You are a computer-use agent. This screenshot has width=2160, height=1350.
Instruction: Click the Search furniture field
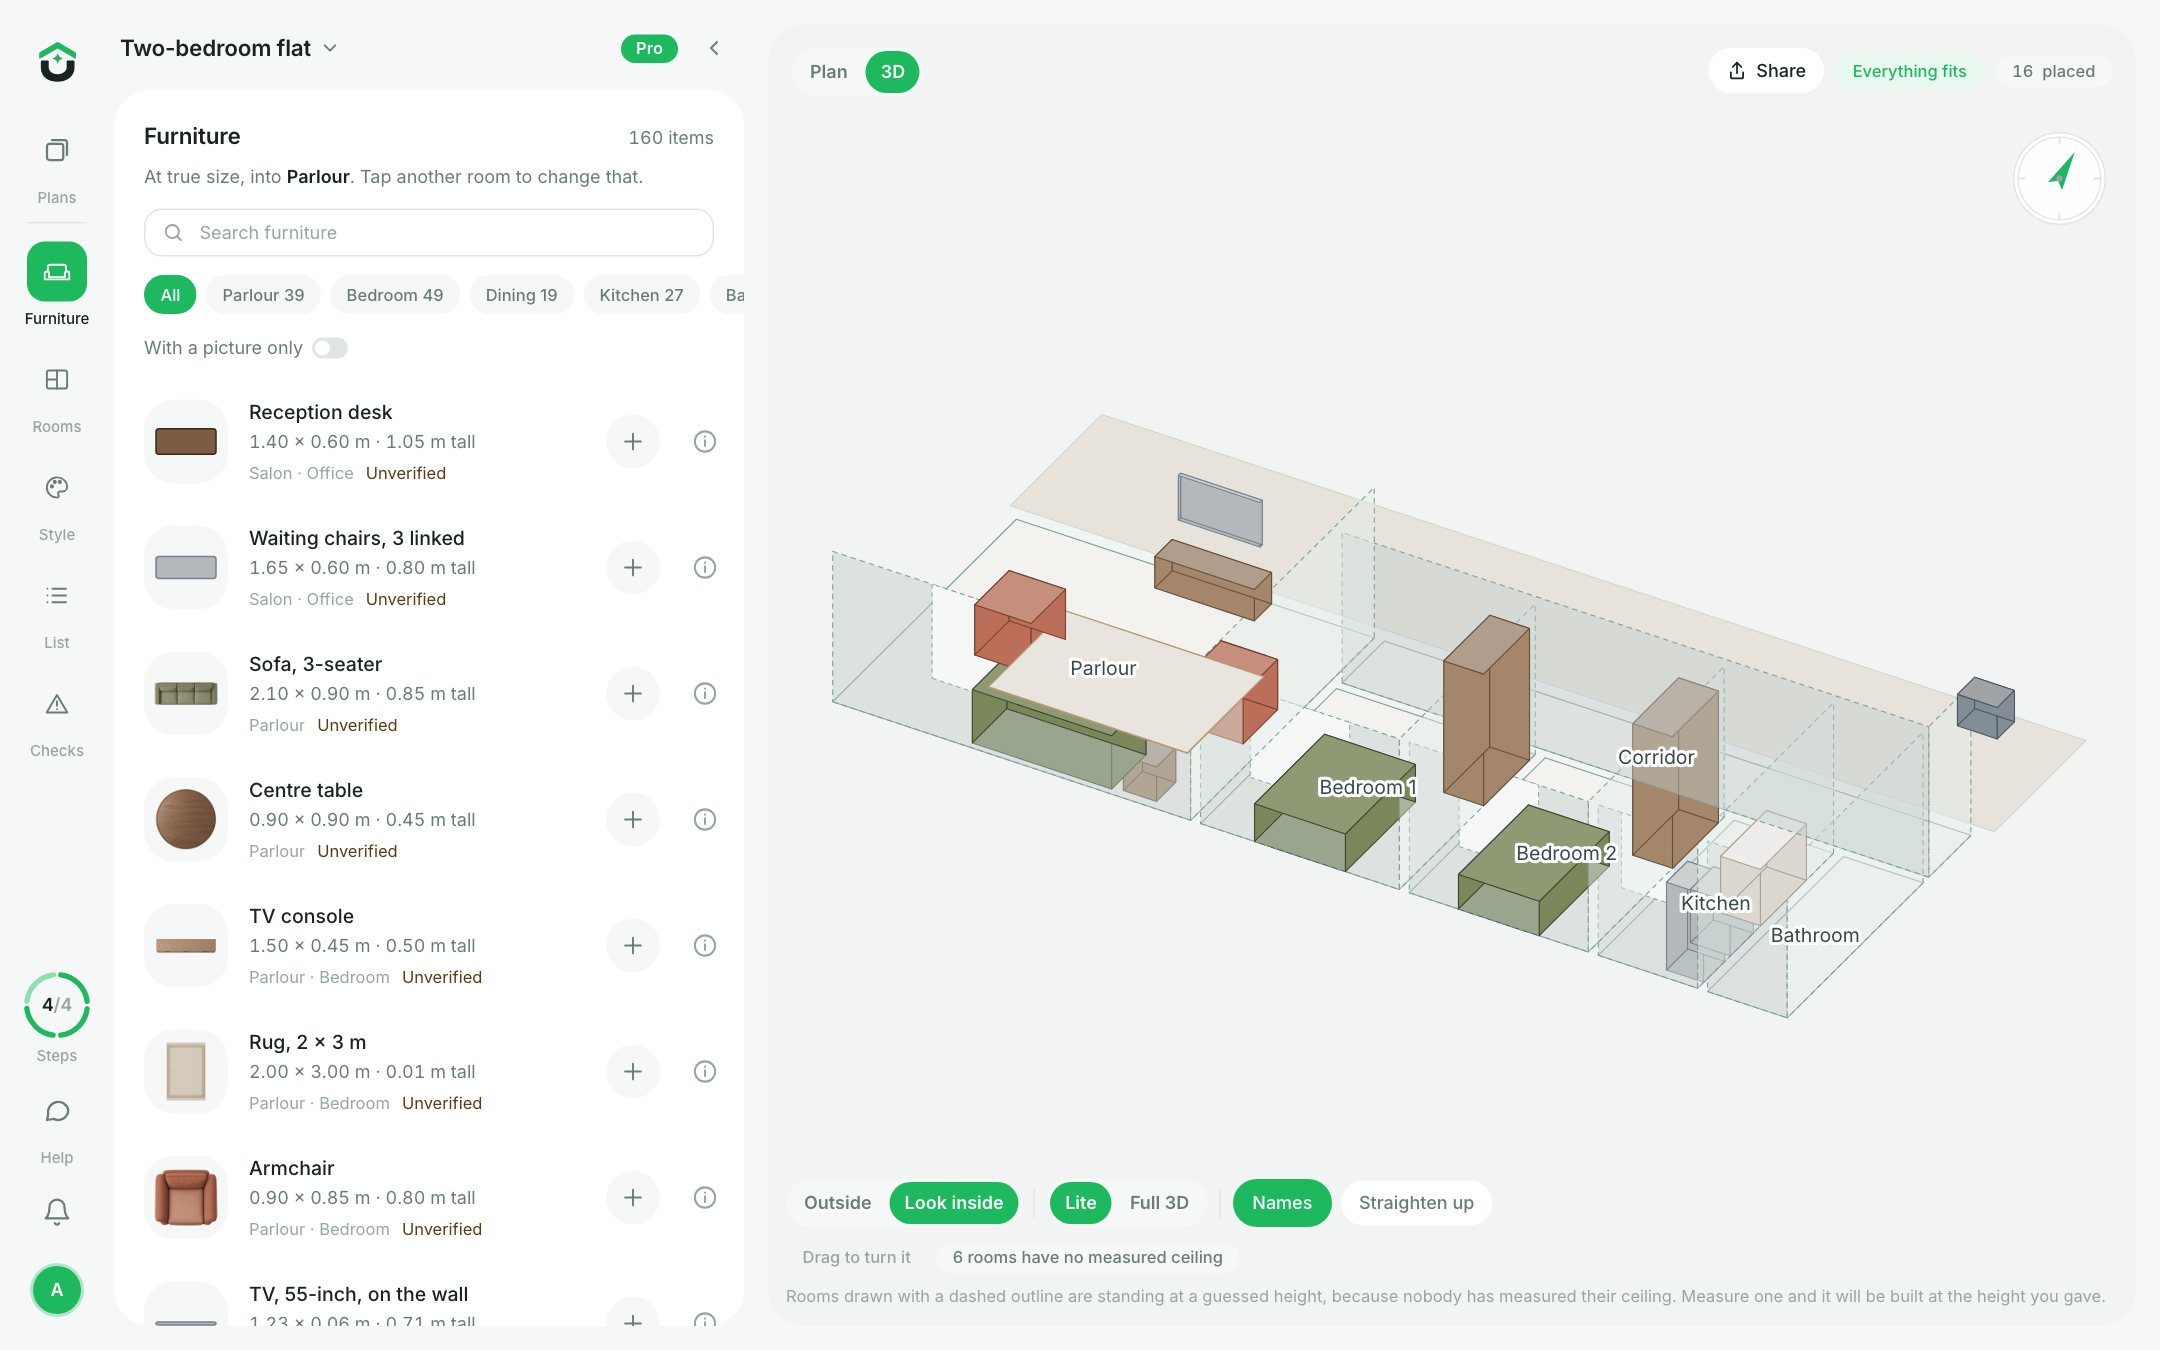429,233
